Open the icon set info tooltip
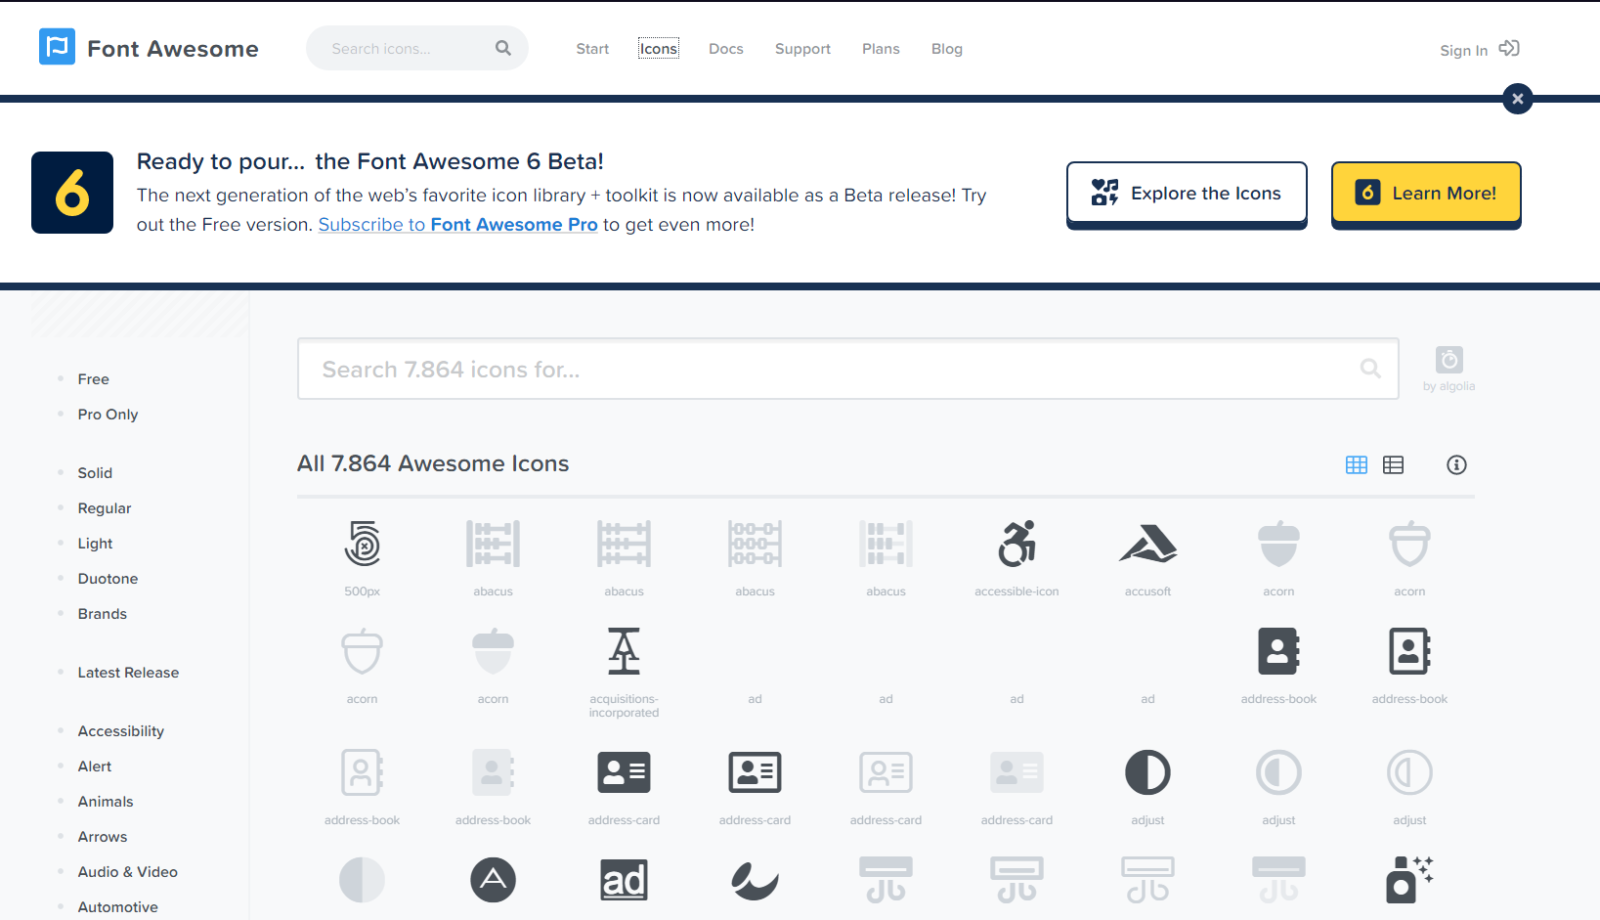The width and height of the screenshot is (1600, 920). 1456,464
